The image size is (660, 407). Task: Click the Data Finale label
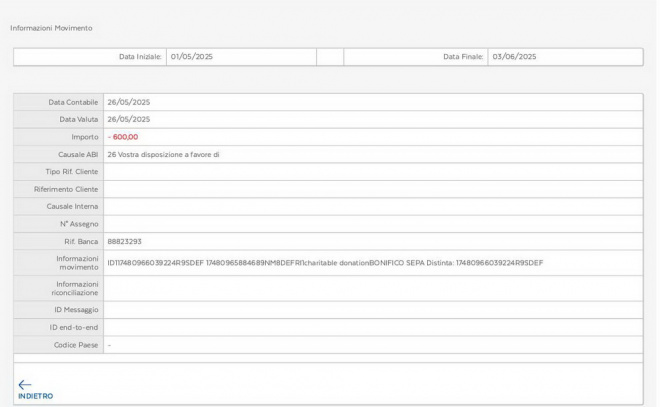click(463, 57)
